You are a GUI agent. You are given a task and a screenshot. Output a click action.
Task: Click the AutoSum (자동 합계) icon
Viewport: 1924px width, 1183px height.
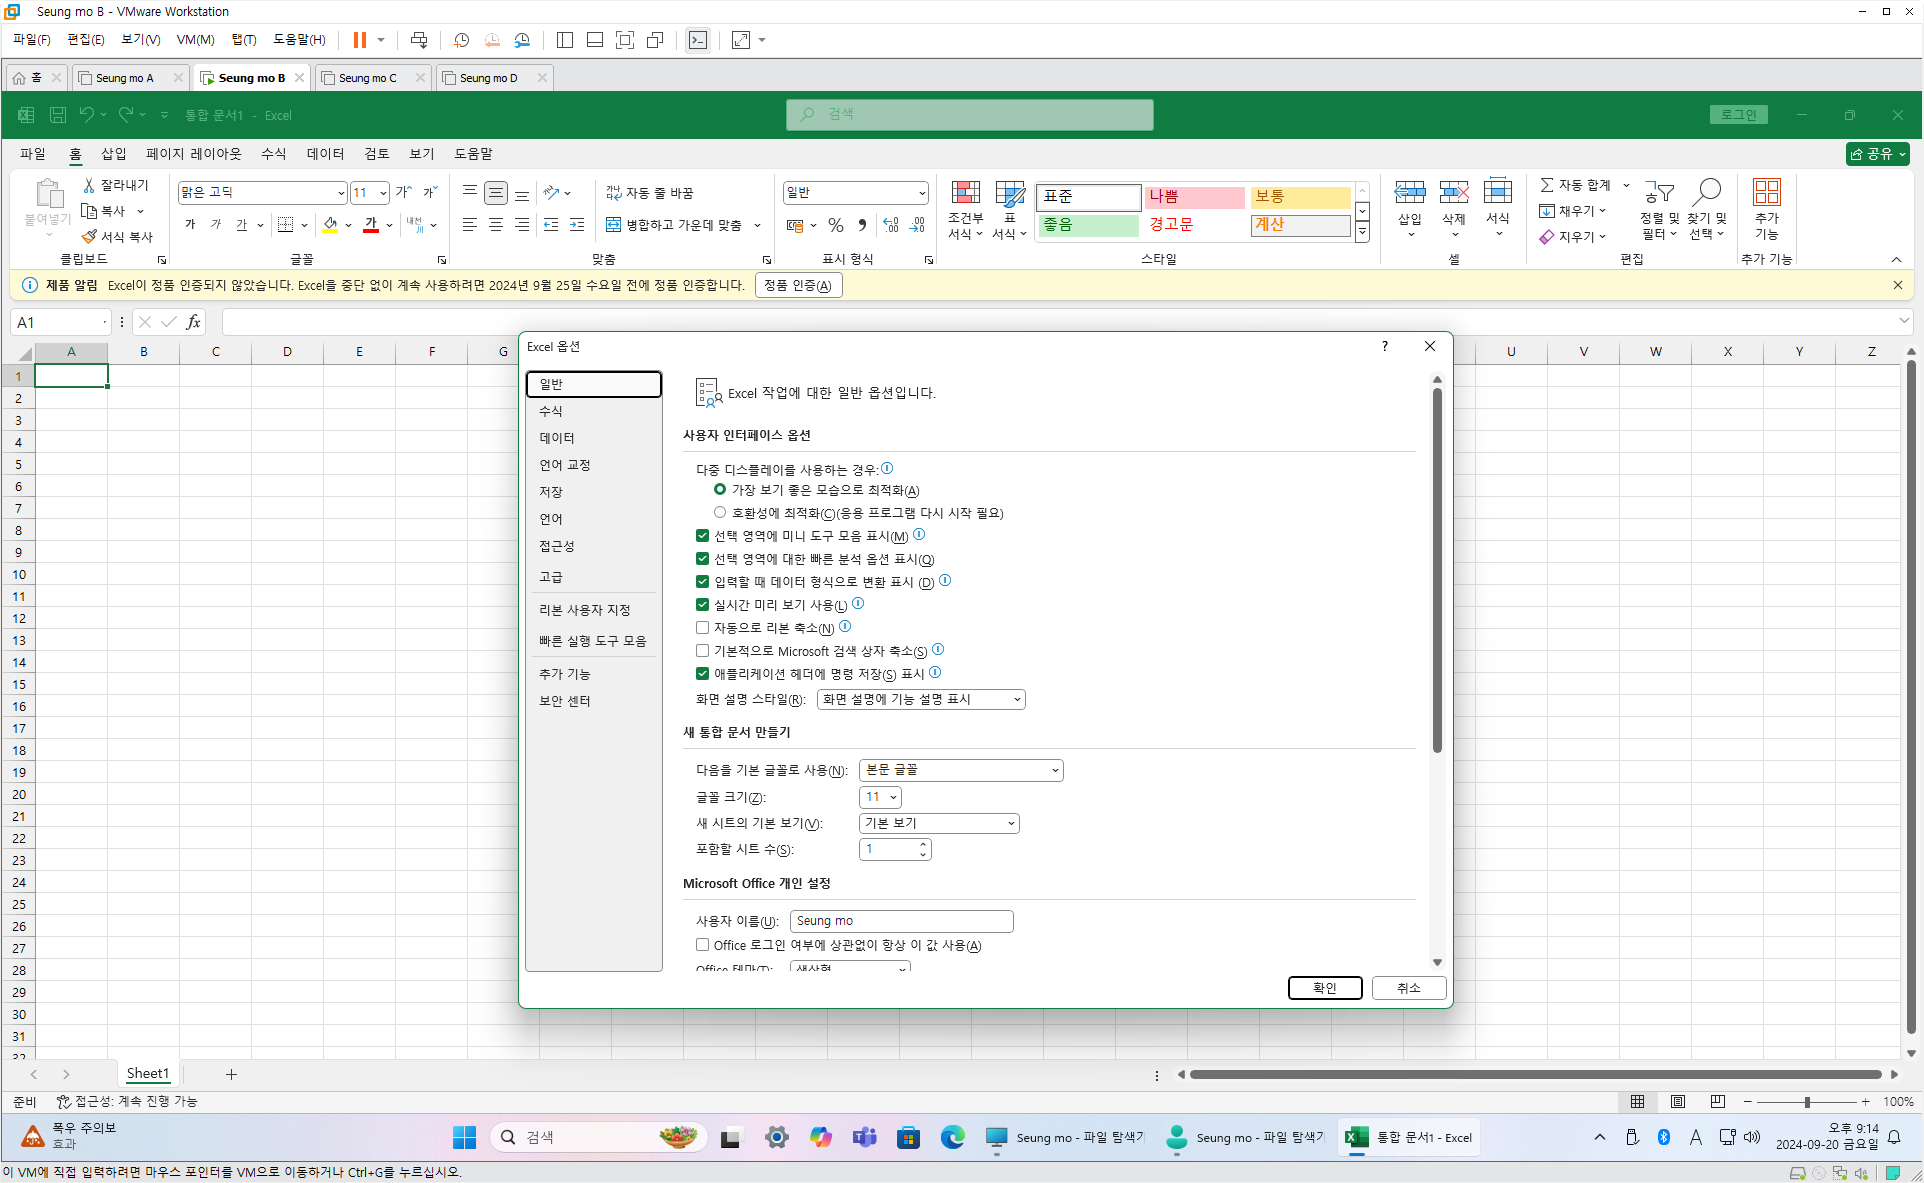[x=1547, y=185]
